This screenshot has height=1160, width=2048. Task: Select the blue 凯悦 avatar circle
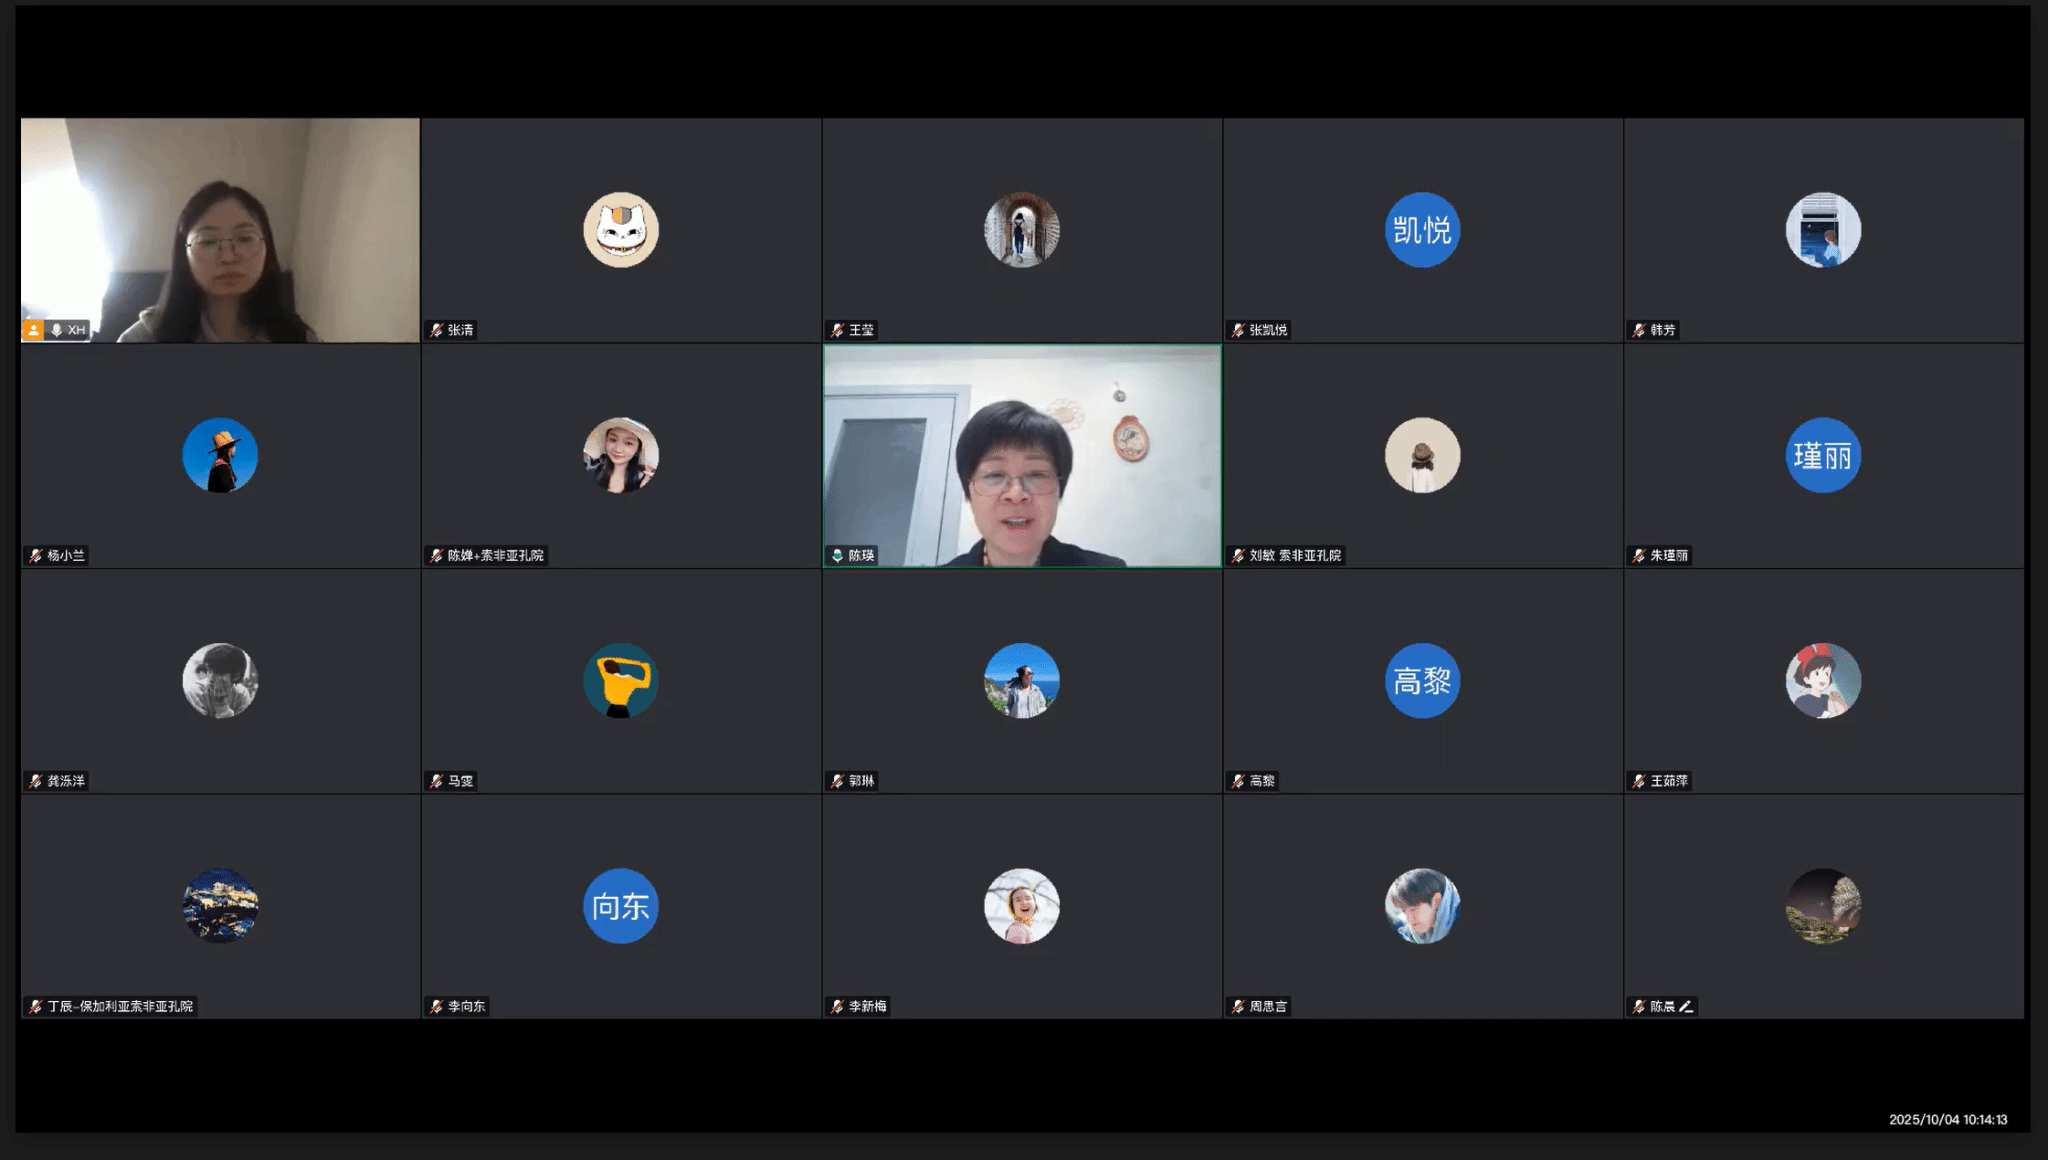[x=1422, y=230]
